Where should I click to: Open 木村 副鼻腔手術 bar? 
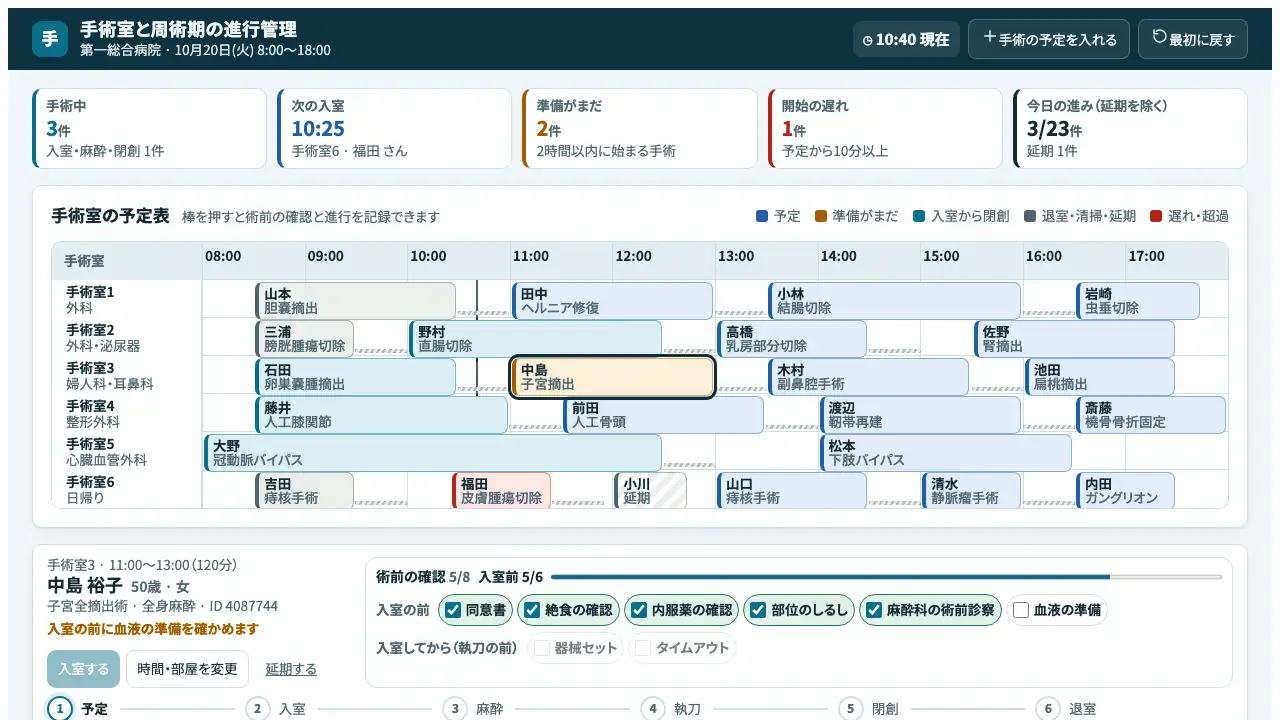(868, 377)
